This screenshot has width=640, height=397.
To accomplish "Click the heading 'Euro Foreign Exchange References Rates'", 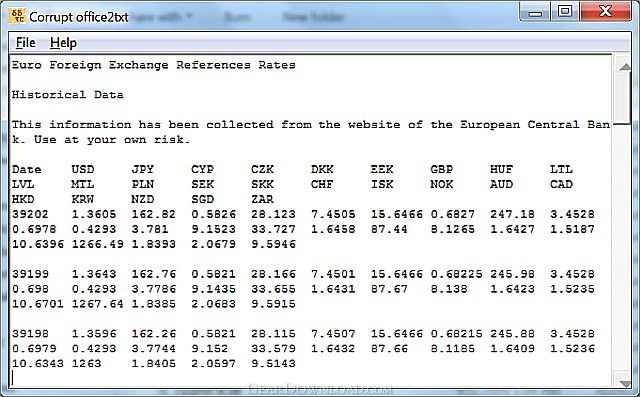I will [153, 65].
